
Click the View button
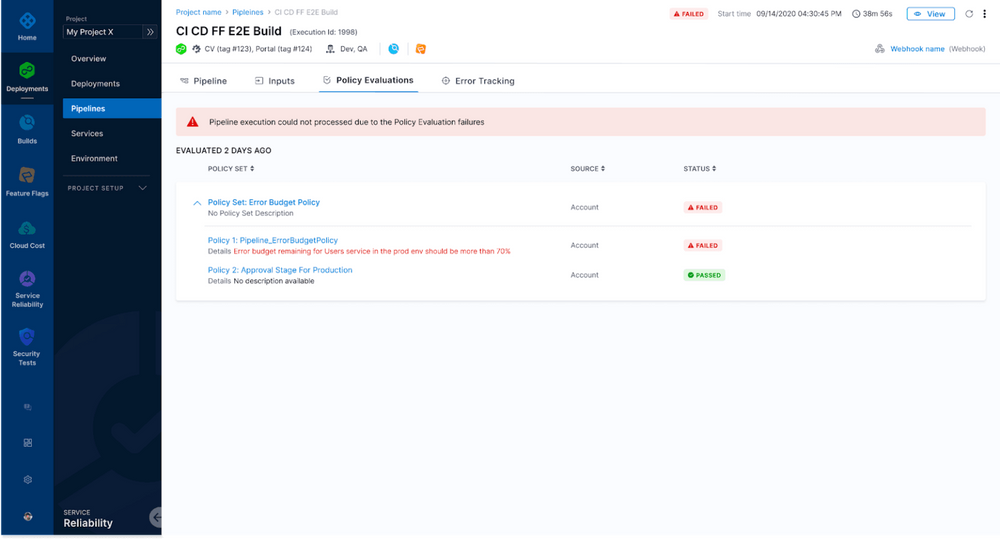coord(930,14)
